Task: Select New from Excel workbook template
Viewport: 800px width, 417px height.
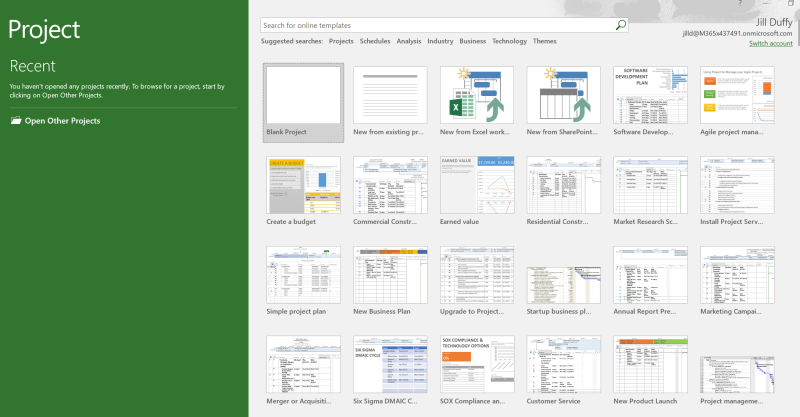Action: pyautogui.click(x=477, y=95)
